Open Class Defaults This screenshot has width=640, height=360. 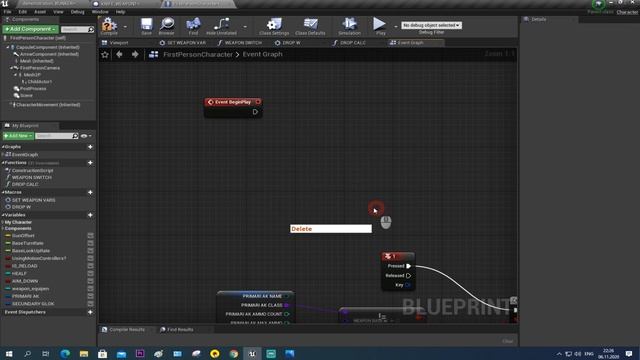[x=310, y=25]
